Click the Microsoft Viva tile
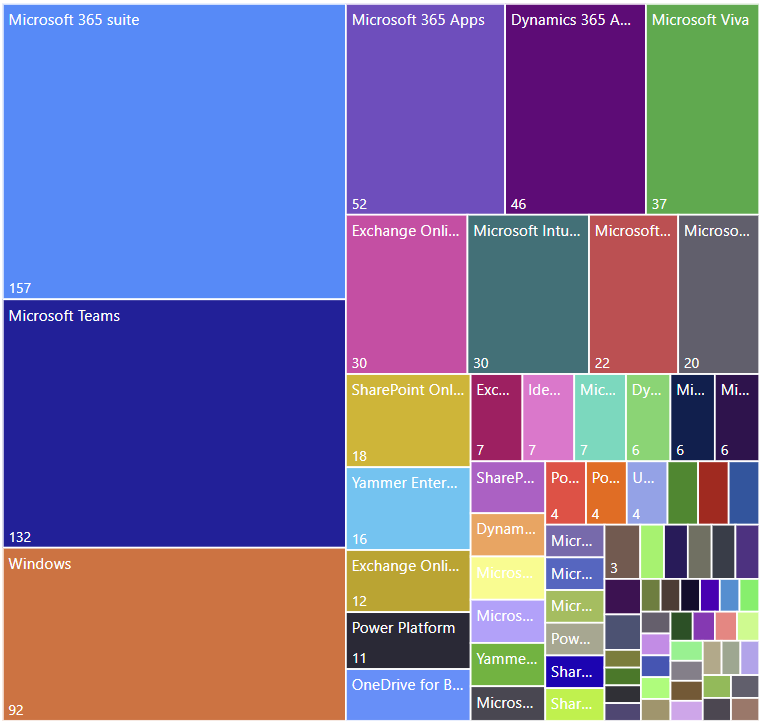Image resolution: width=759 pixels, height=721 pixels. (x=702, y=109)
